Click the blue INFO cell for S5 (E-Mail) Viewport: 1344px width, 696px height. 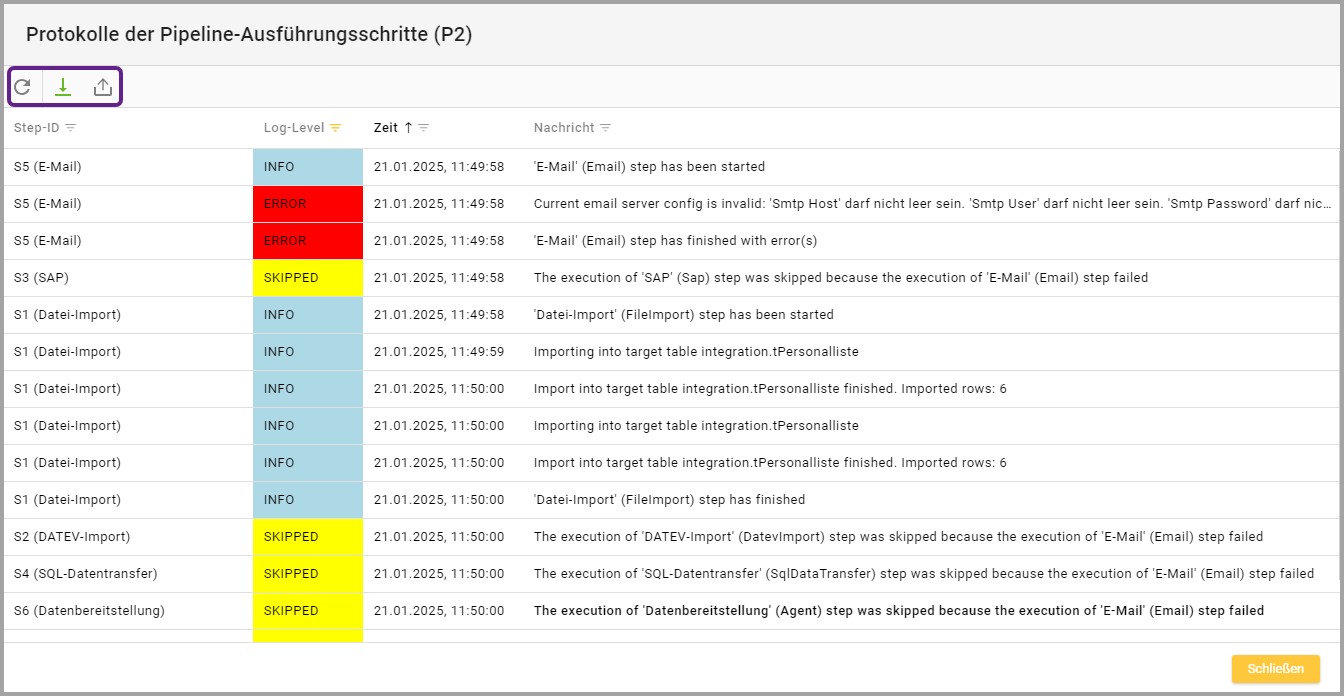pyautogui.click(x=308, y=167)
